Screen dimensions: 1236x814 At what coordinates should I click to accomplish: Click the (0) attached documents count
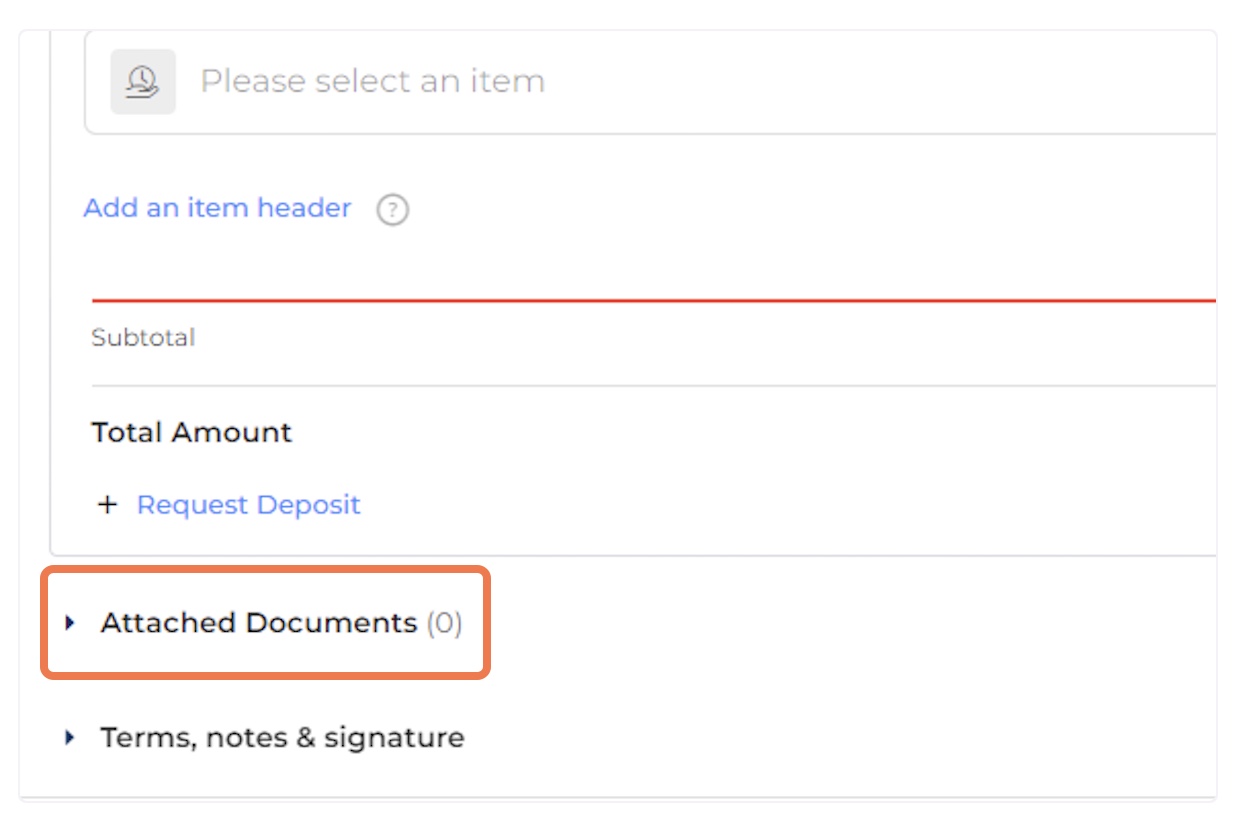(x=444, y=623)
